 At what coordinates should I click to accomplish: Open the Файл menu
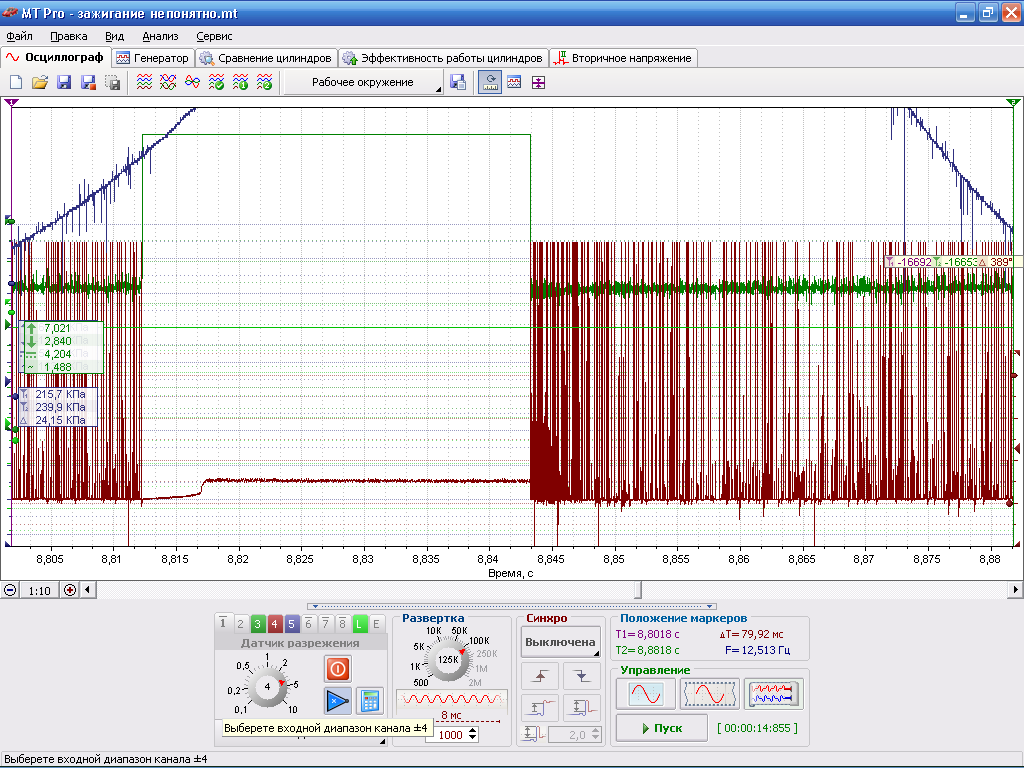pyautogui.click(x=19, y=37)
